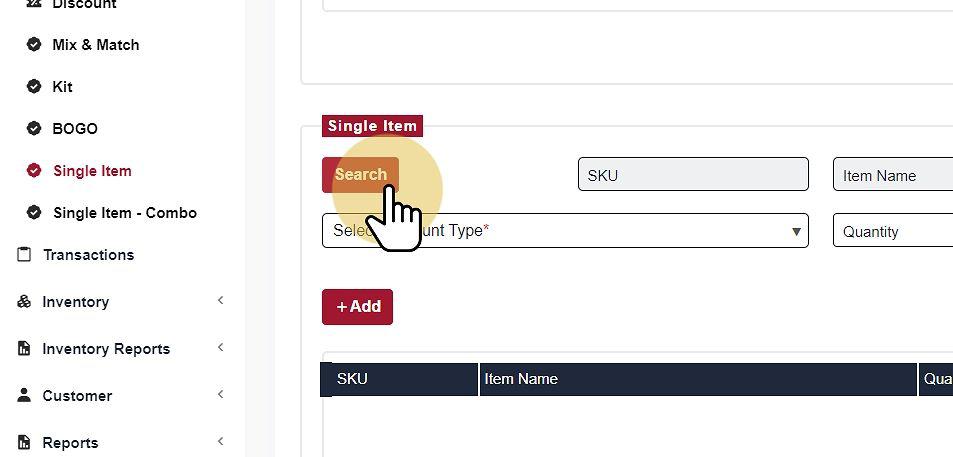Click the BOGO check-circle icon
The width and height of the screenshot is (953, 457).
(34, 129)
